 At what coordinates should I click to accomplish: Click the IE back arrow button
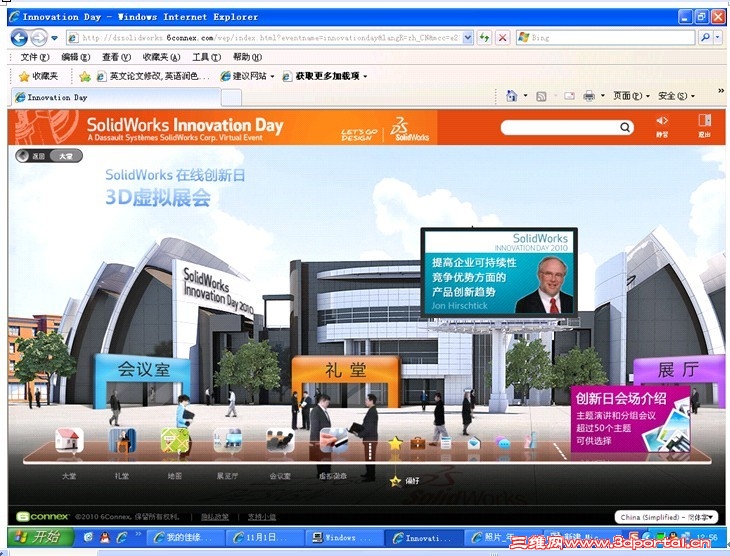19,38
